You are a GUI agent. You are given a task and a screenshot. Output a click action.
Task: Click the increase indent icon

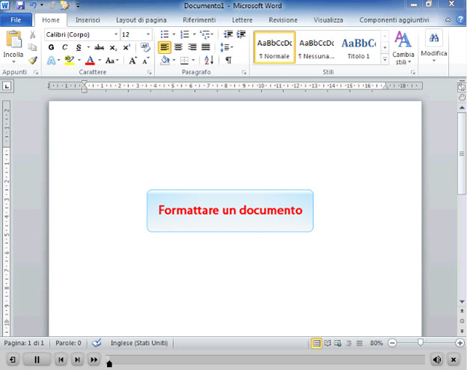[241, 34]
